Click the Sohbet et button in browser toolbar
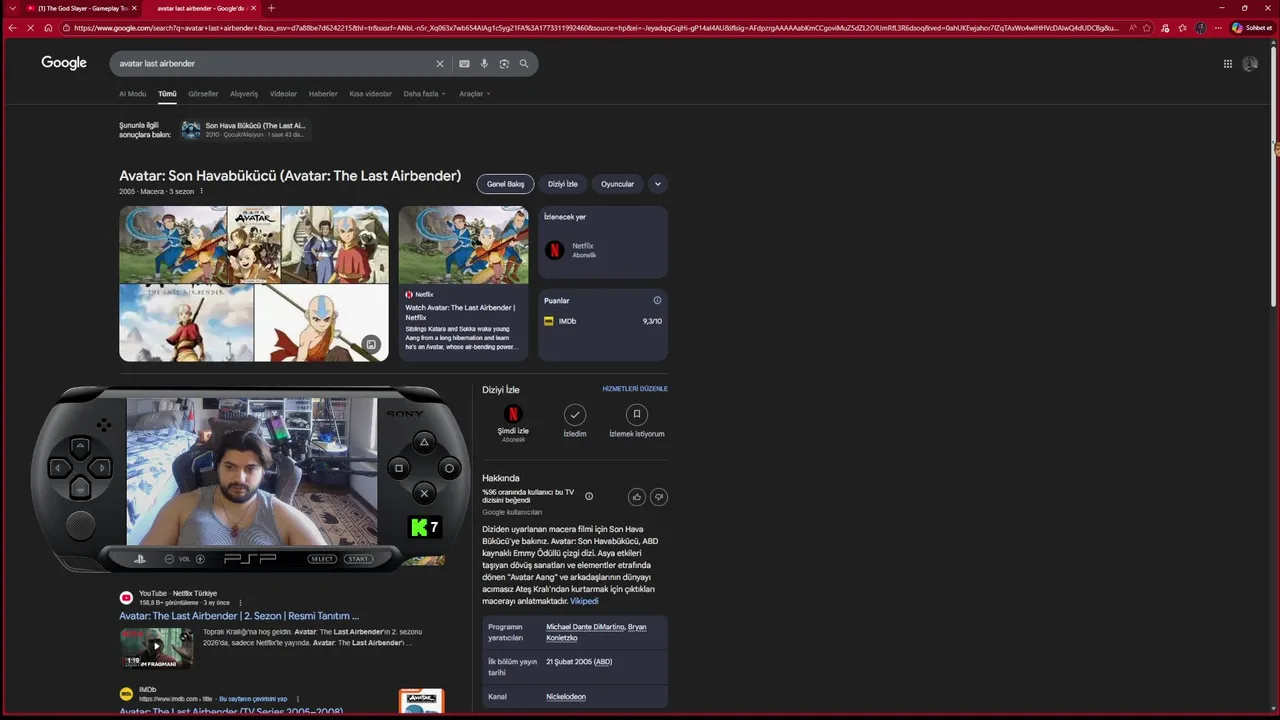 pos(1251,28)
